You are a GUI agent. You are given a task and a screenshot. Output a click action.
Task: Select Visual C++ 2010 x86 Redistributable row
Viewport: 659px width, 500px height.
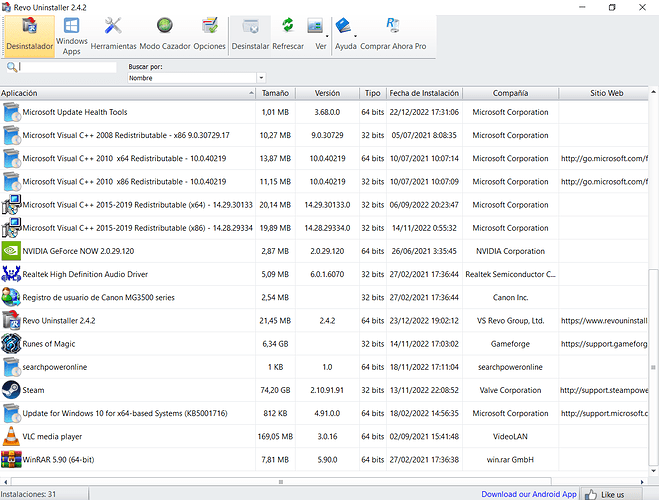click(x=324, y=182)
